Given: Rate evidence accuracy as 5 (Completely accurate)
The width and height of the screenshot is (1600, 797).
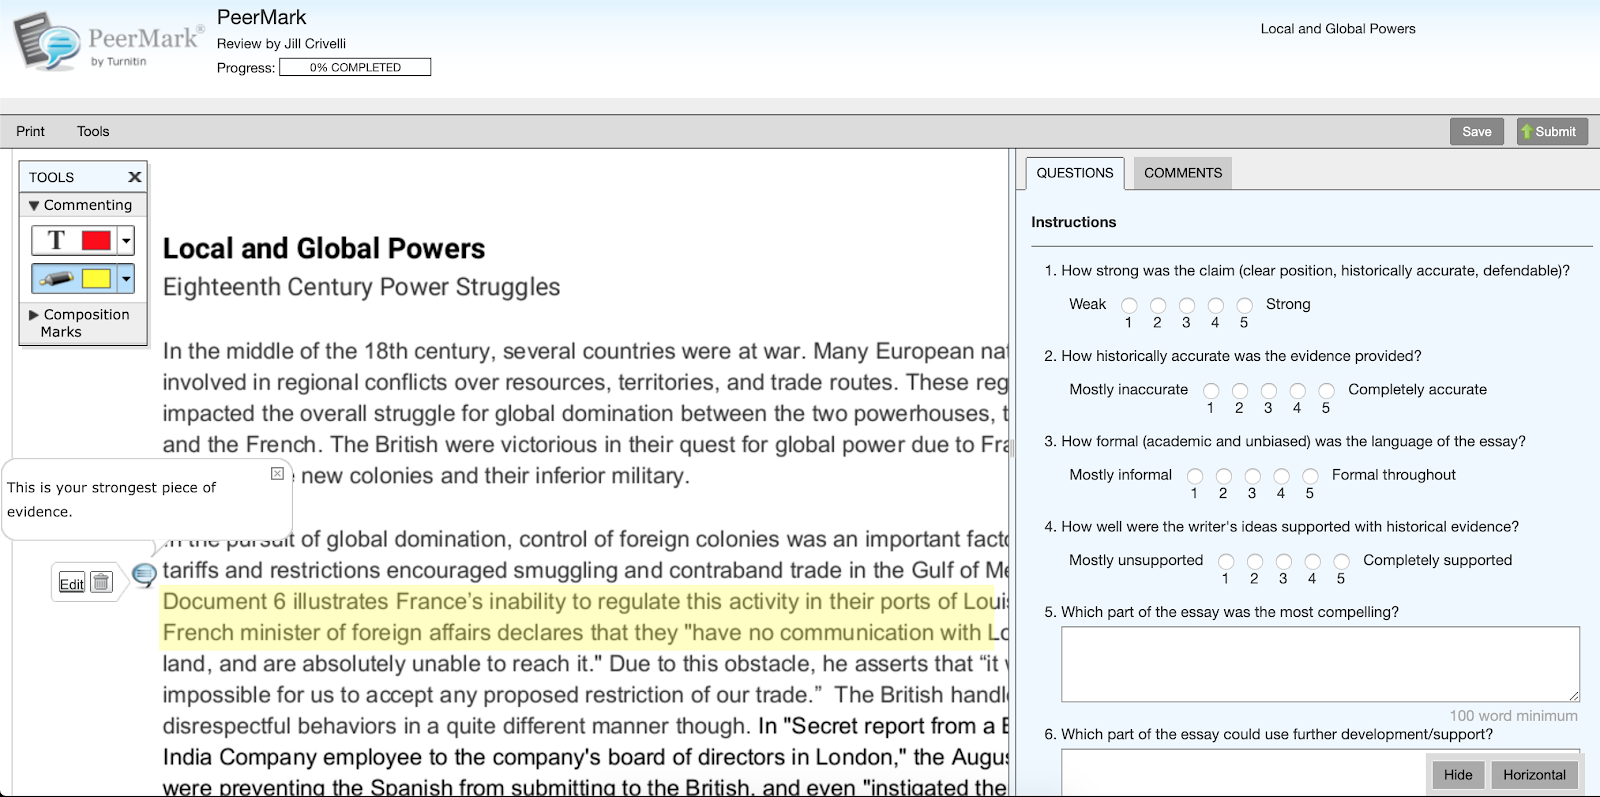Looking at the screenshot, I should (x=1327, y=391).
